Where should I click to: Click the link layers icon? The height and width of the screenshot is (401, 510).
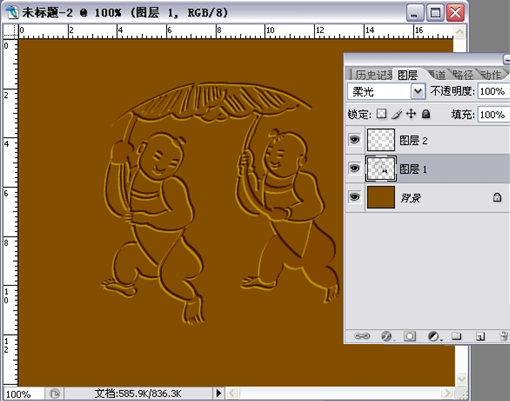pyautogui.click(x=362, y=336)
